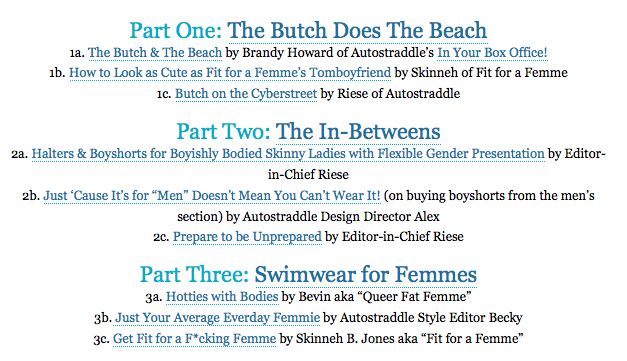Click the 'Part One:' heading text

(176, 31)
